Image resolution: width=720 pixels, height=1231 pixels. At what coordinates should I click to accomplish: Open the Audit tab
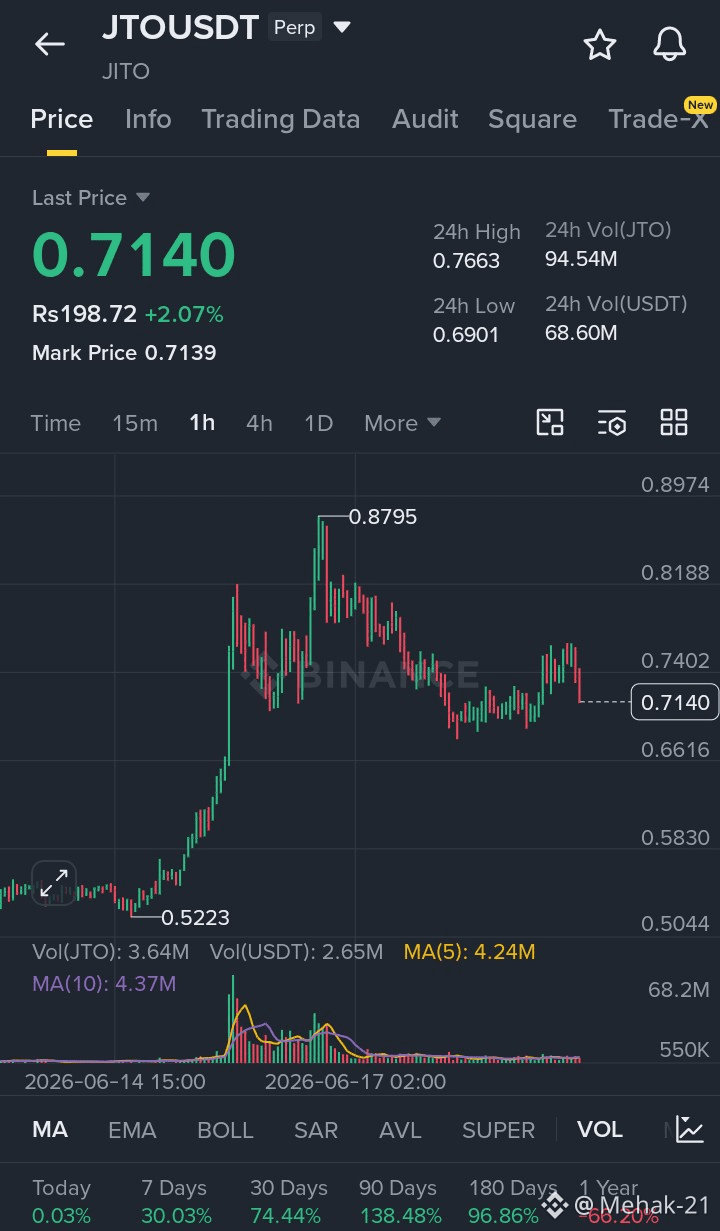click(425, 119)
